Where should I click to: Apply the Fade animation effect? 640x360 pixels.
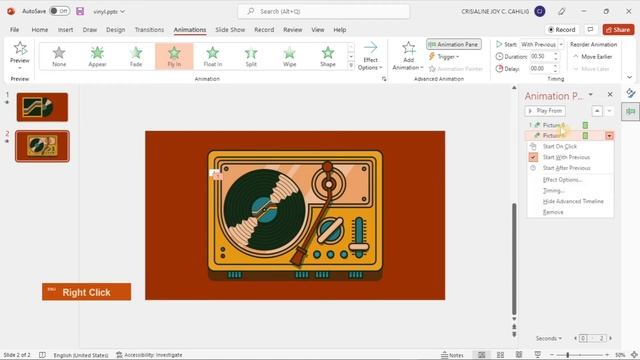point(136,56)
